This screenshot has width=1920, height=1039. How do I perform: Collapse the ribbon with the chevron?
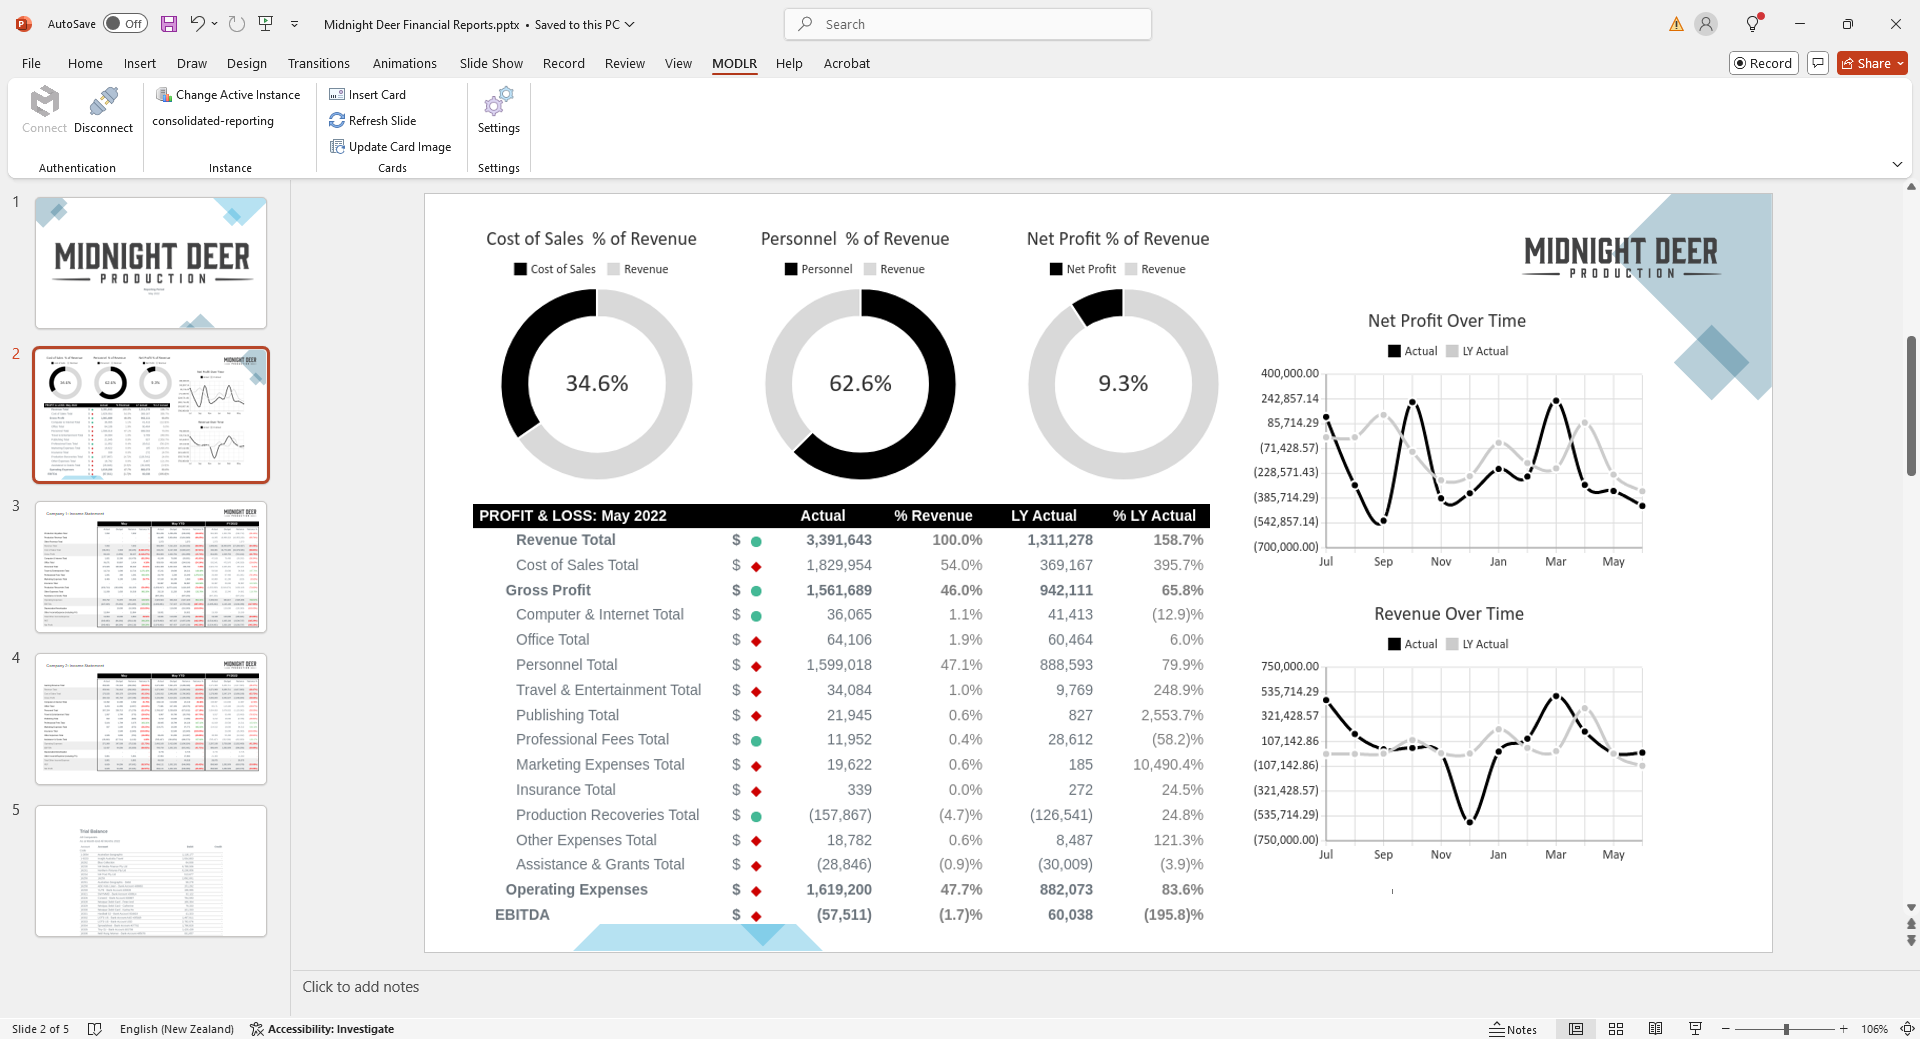1897,164
